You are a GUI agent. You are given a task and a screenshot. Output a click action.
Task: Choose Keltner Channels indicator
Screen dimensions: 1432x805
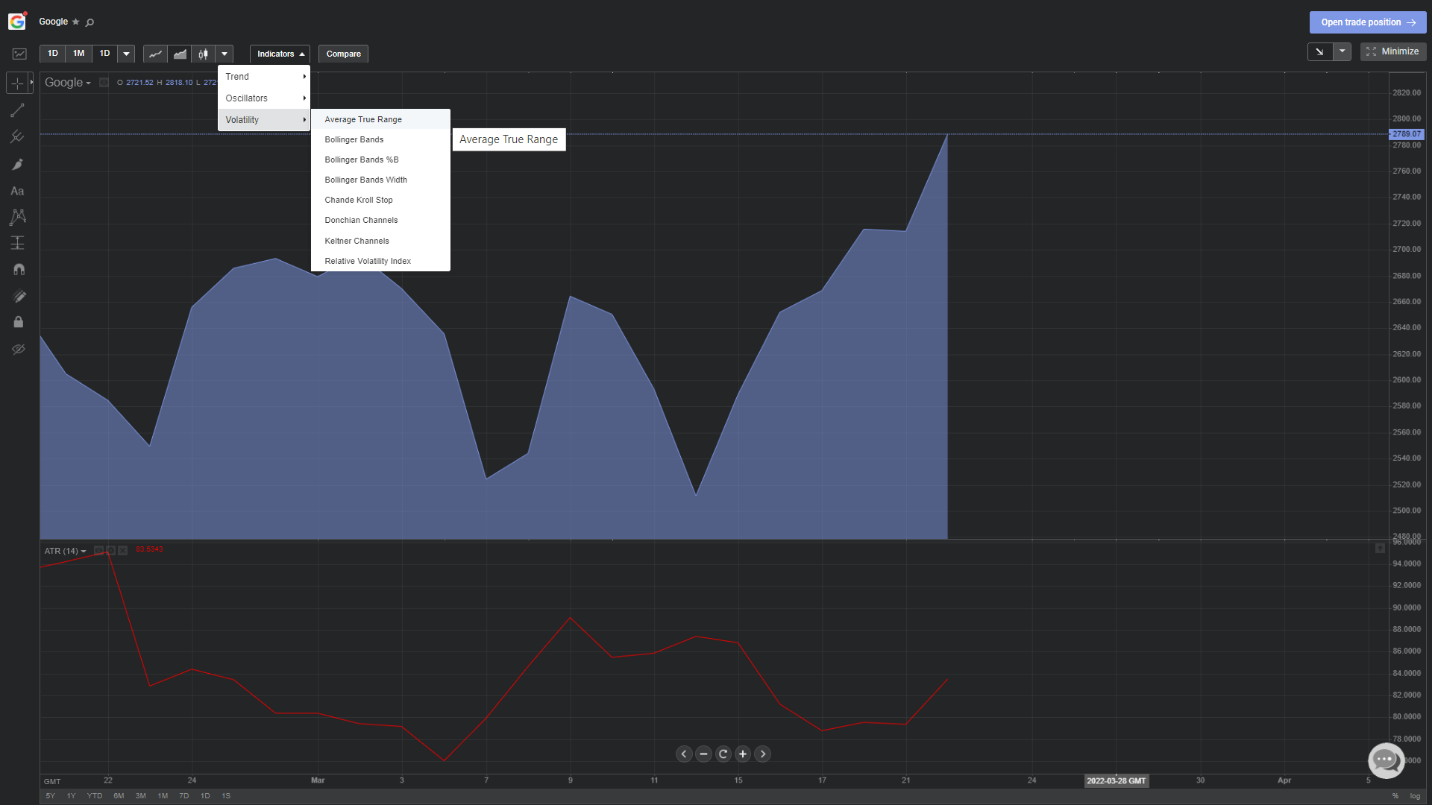tap(357, 241)
